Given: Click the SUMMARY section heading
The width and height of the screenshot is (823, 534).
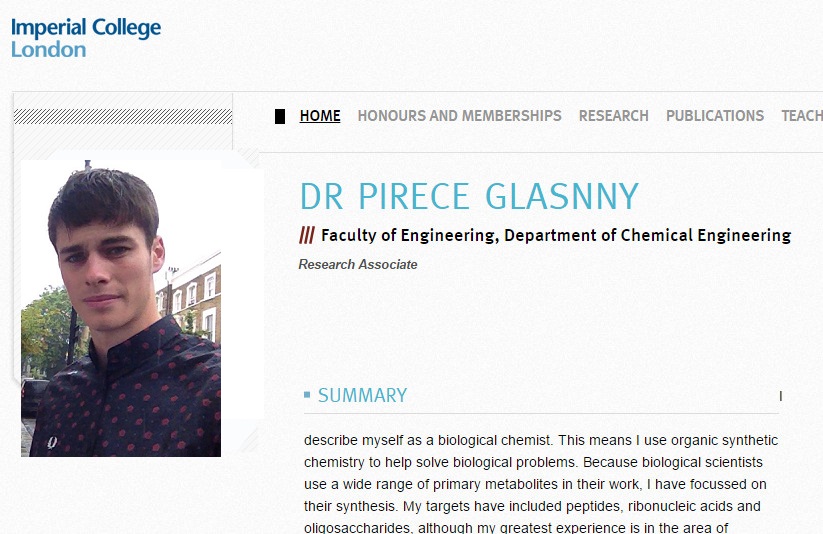Looking at the screenshot, I should pos(363,395).
